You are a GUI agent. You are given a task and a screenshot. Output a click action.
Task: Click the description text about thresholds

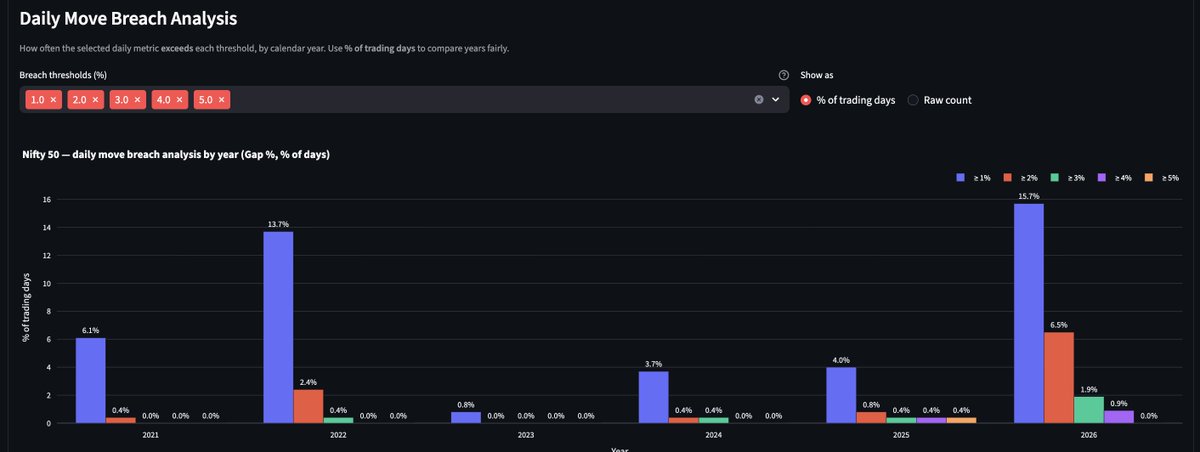pyautogui.click(x=264, y=48)
